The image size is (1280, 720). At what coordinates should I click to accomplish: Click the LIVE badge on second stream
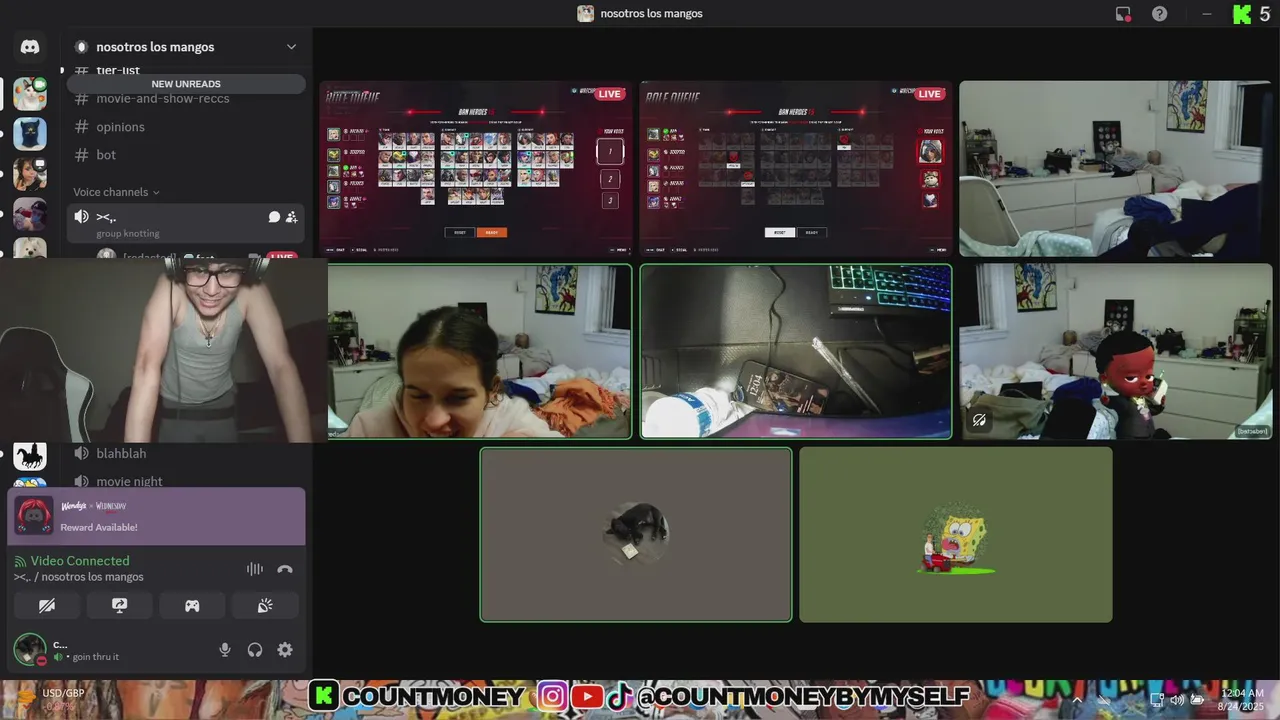click(929, 94)
